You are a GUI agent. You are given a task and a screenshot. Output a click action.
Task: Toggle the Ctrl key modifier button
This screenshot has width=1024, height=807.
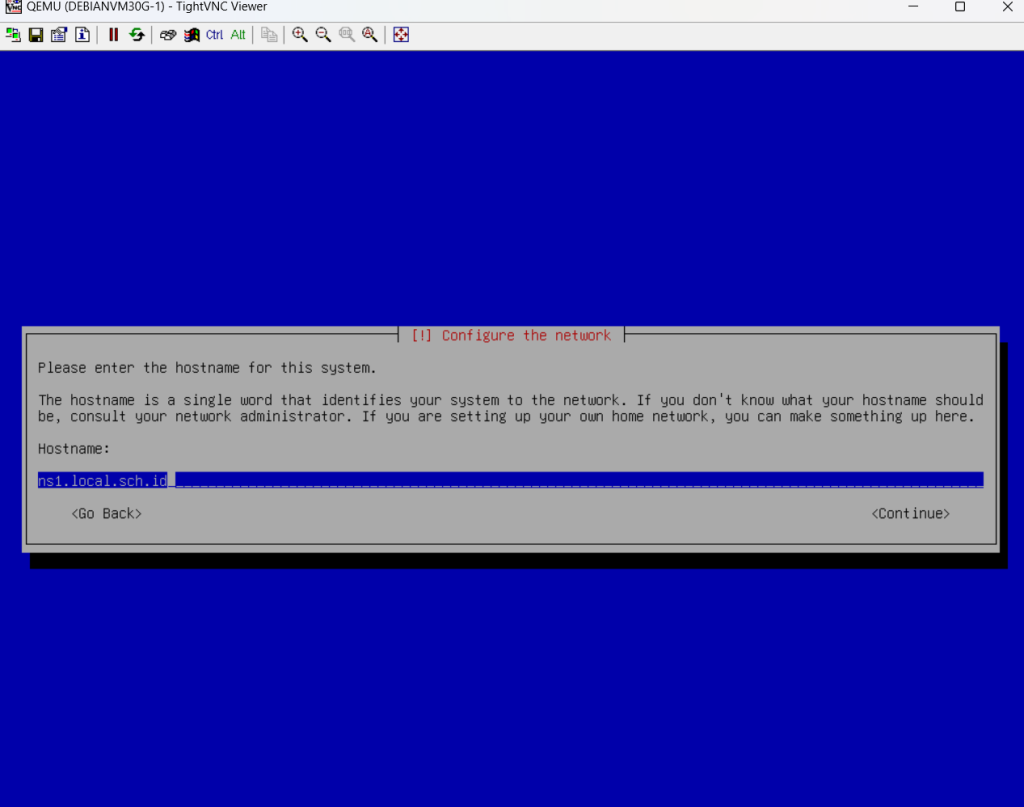[215, 35]
